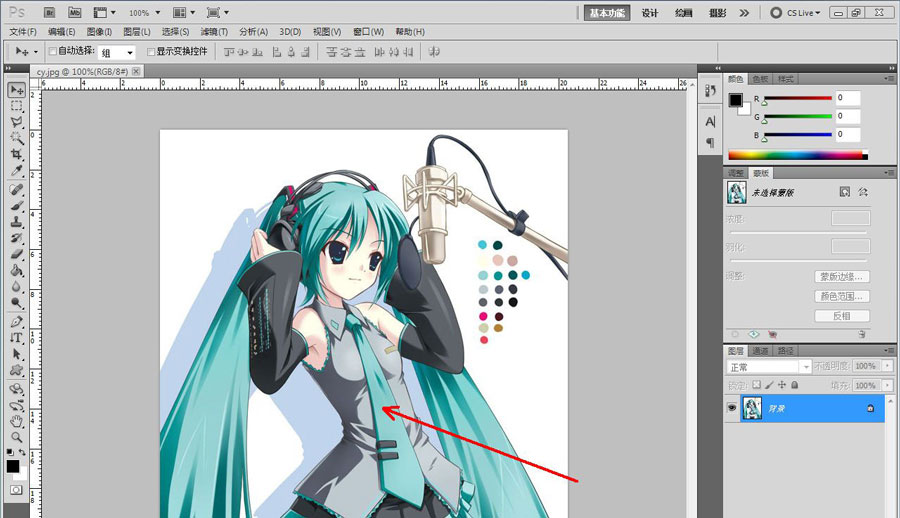Image resolution: width=900 pixels, height=518 pixels.
Task: Select the Custom Shape tool
Action: [17, 370]
